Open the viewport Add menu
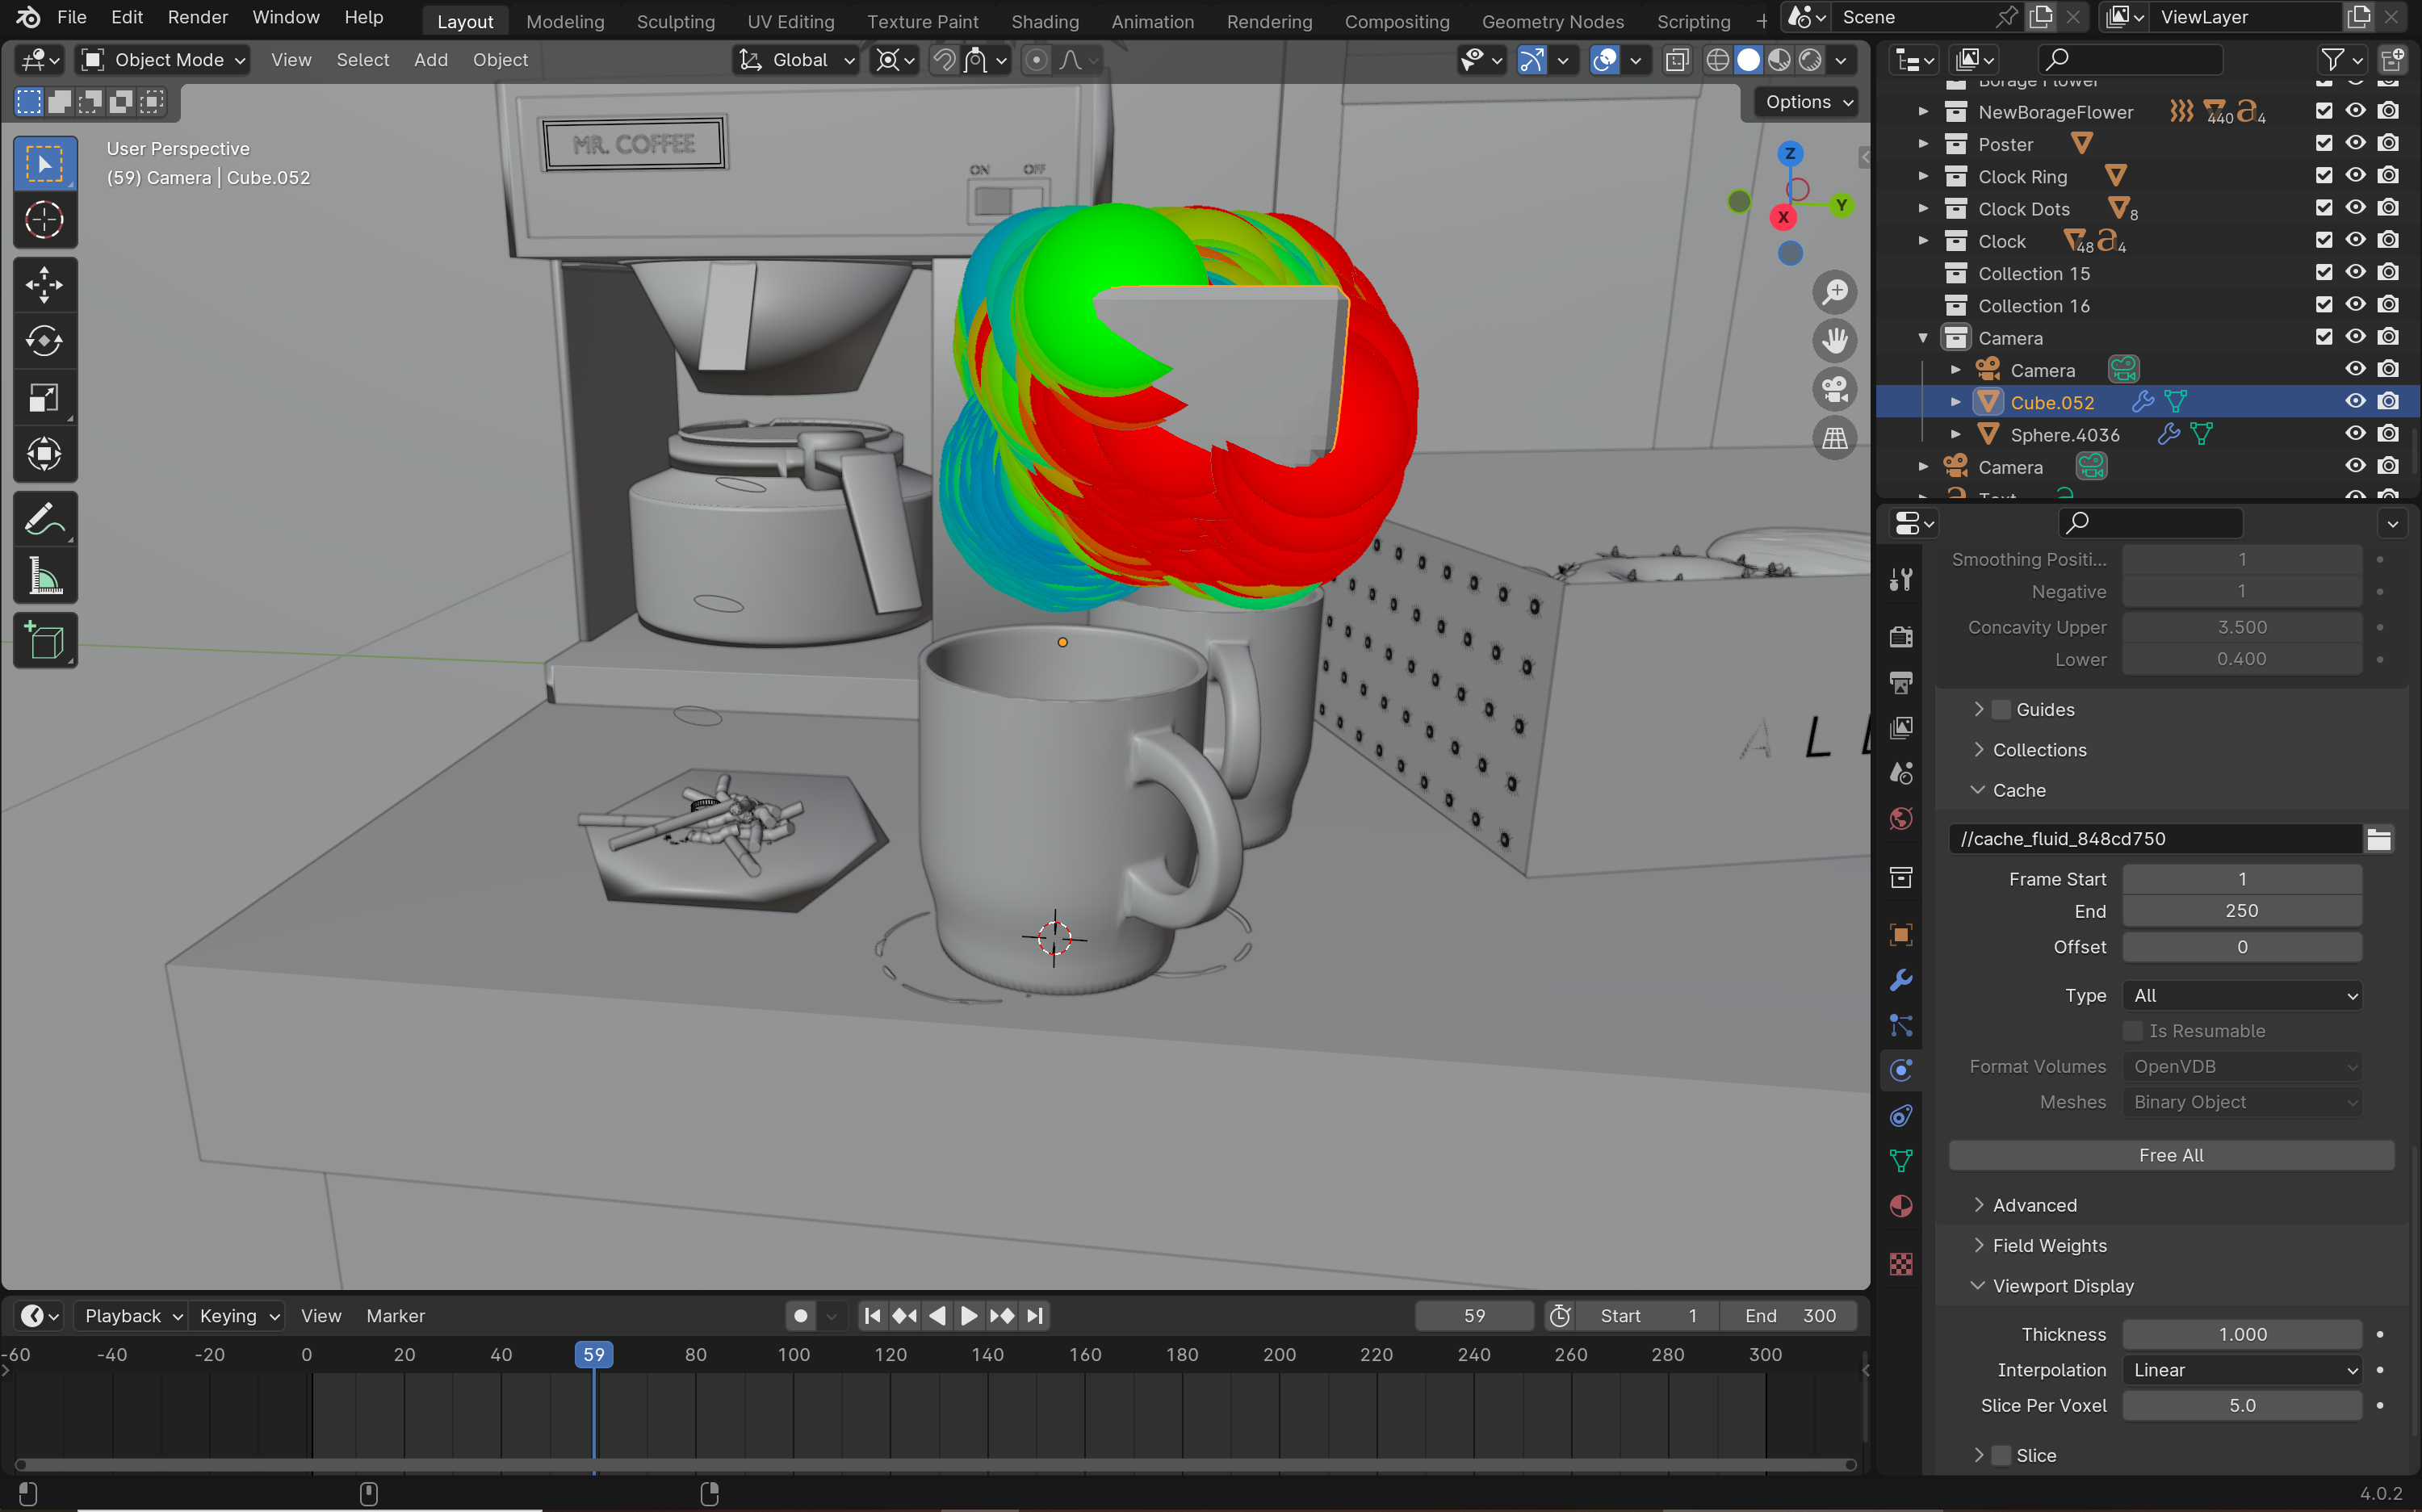Viewport: 2422px width, 1512px height. pos(431,60)
